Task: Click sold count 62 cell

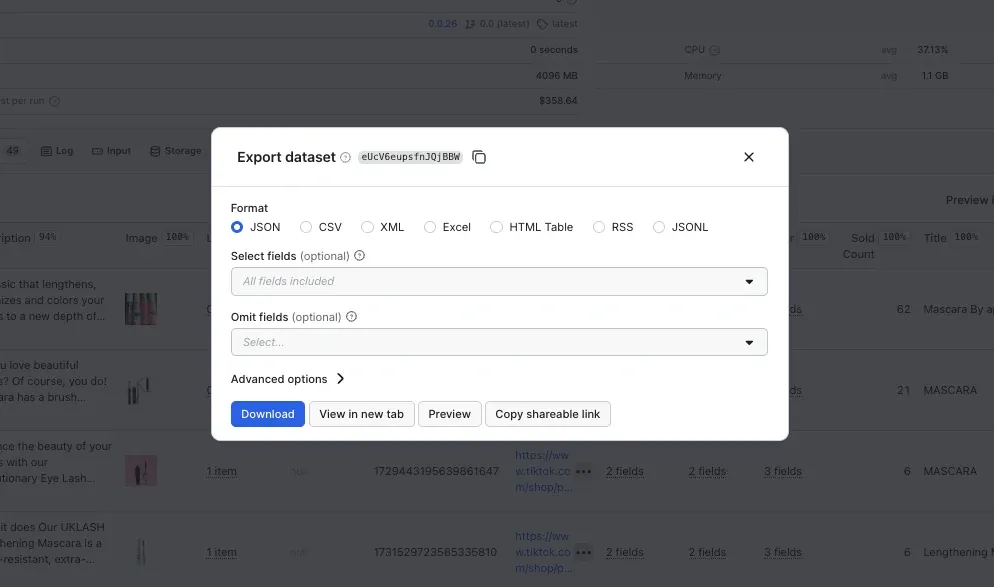Action: point(903,309)
